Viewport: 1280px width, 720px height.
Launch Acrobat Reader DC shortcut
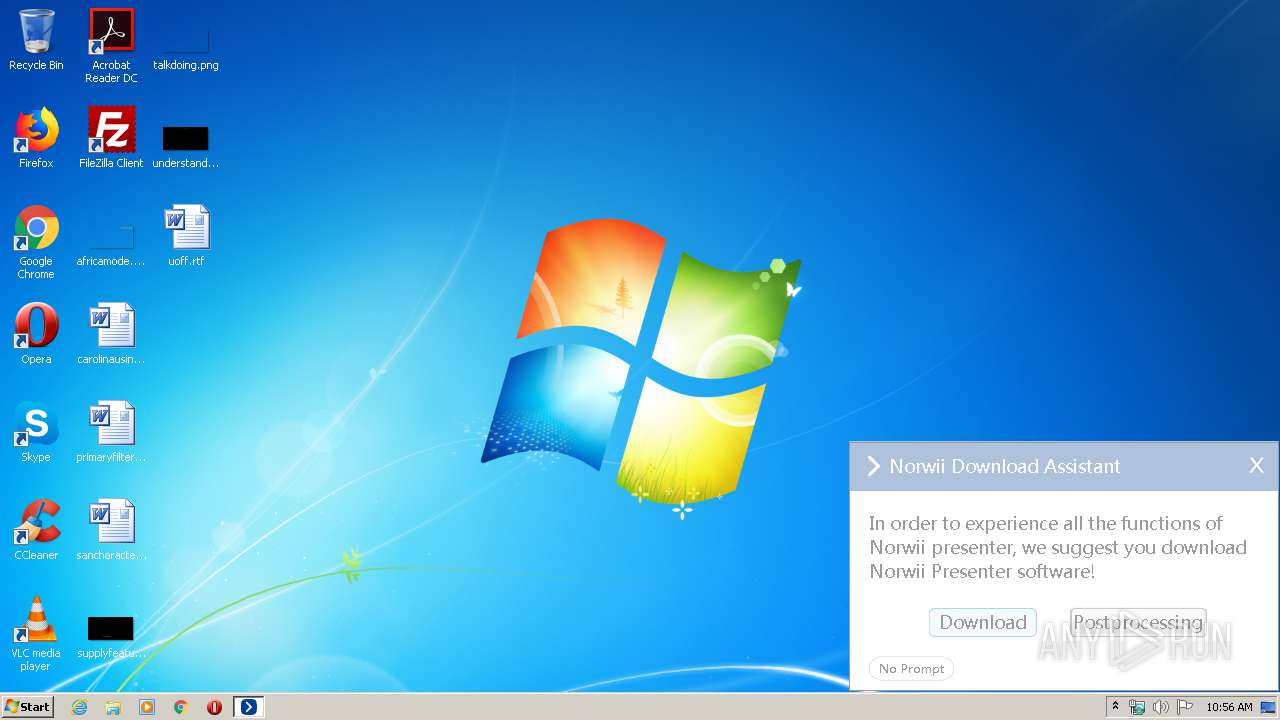pos(111,45)
